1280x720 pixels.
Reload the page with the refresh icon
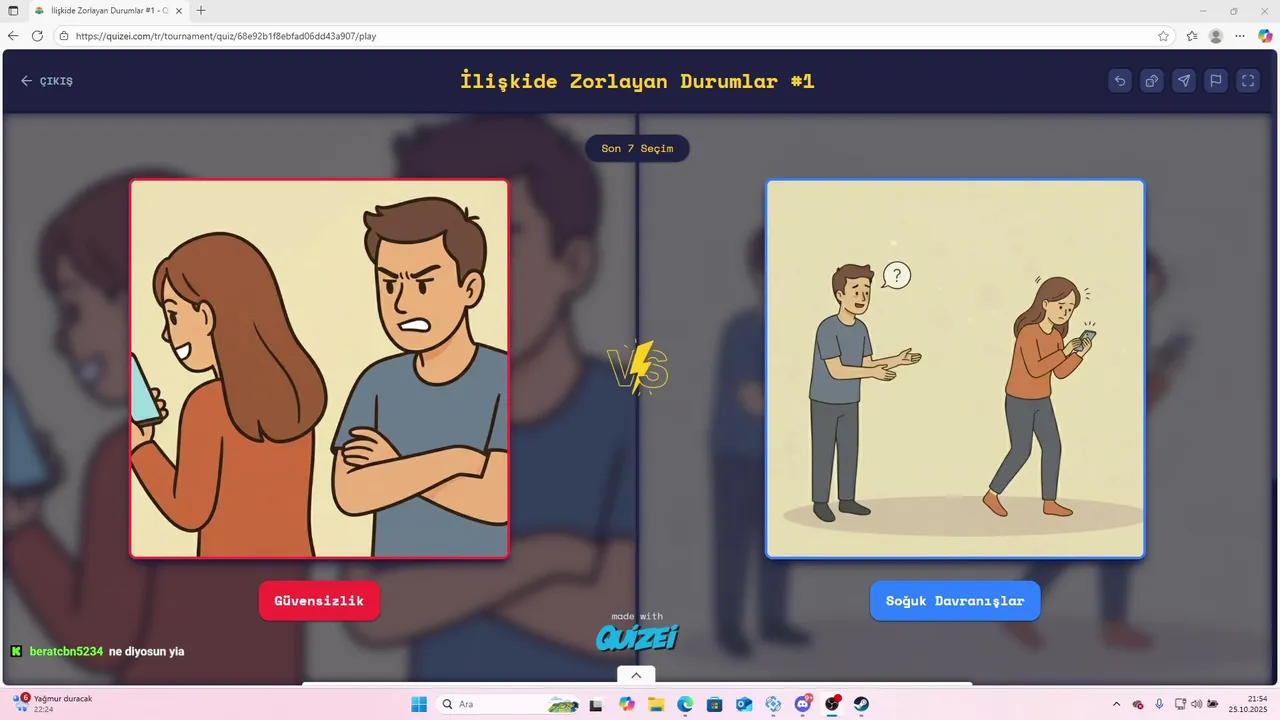(37, 36)
